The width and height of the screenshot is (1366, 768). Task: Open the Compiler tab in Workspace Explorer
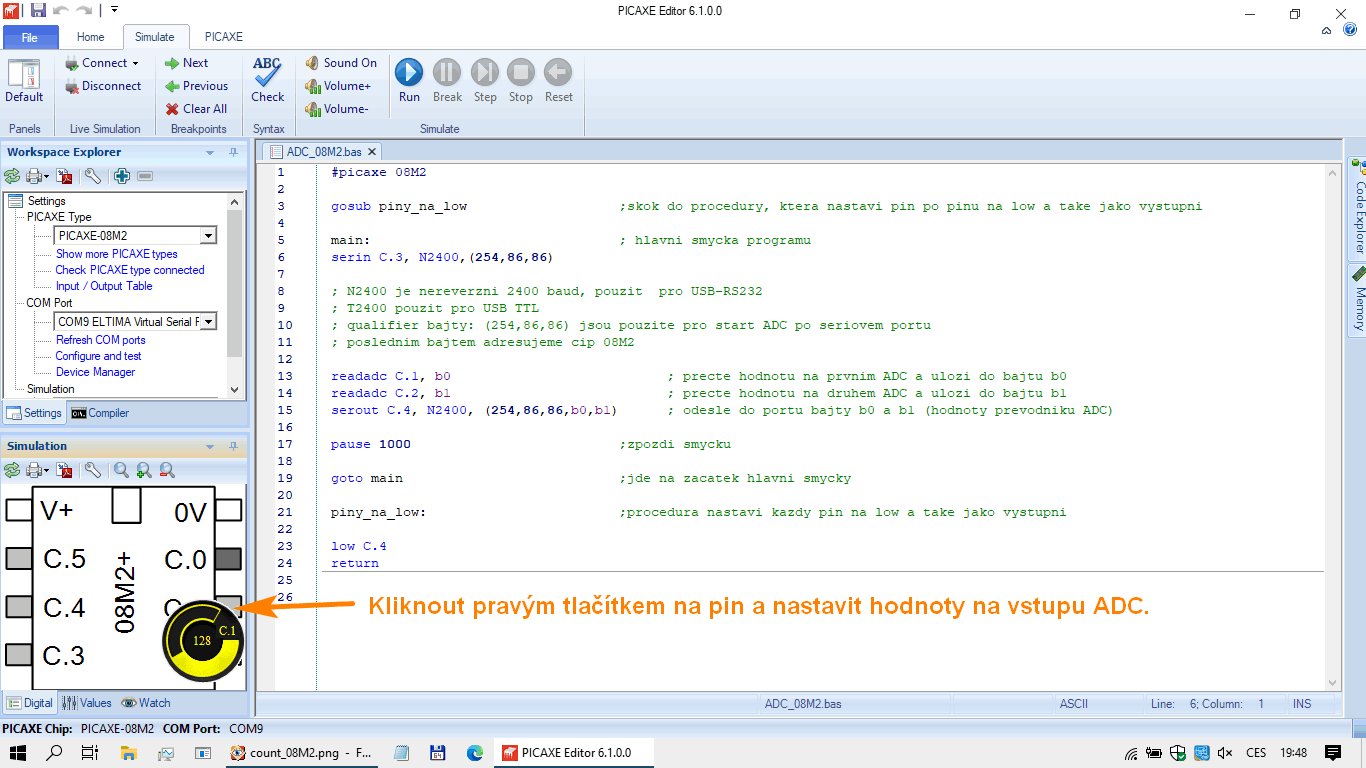[x=100, y=413]
